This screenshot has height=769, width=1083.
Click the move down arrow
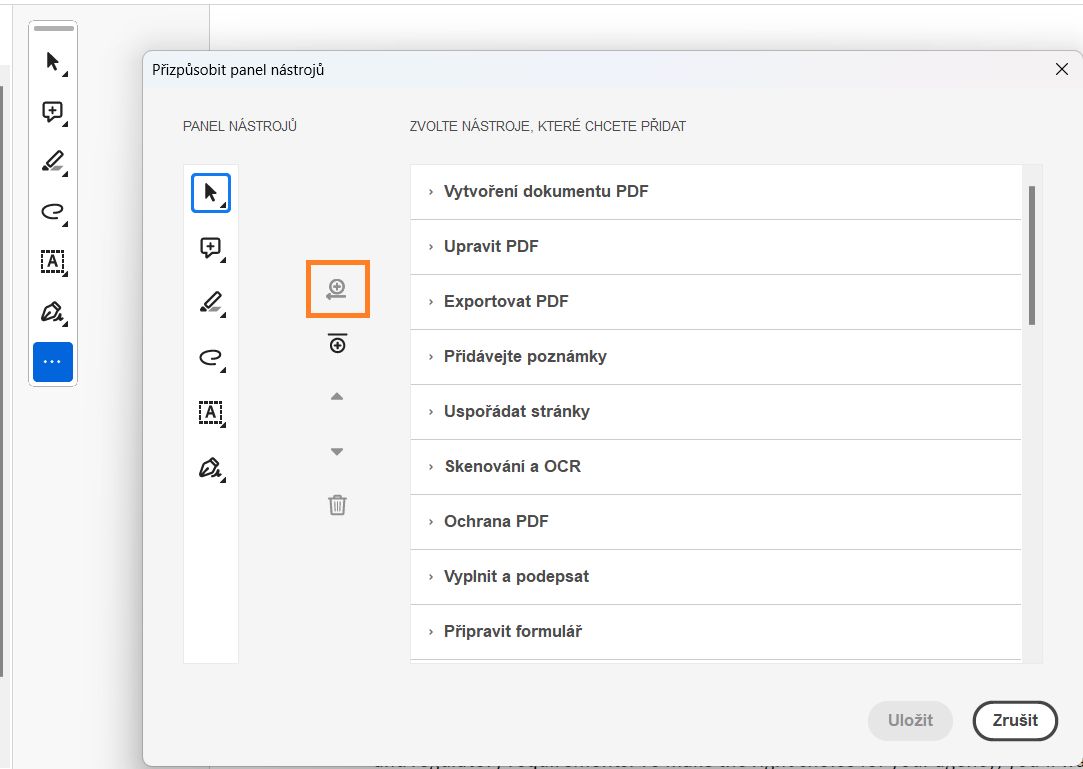338,452
